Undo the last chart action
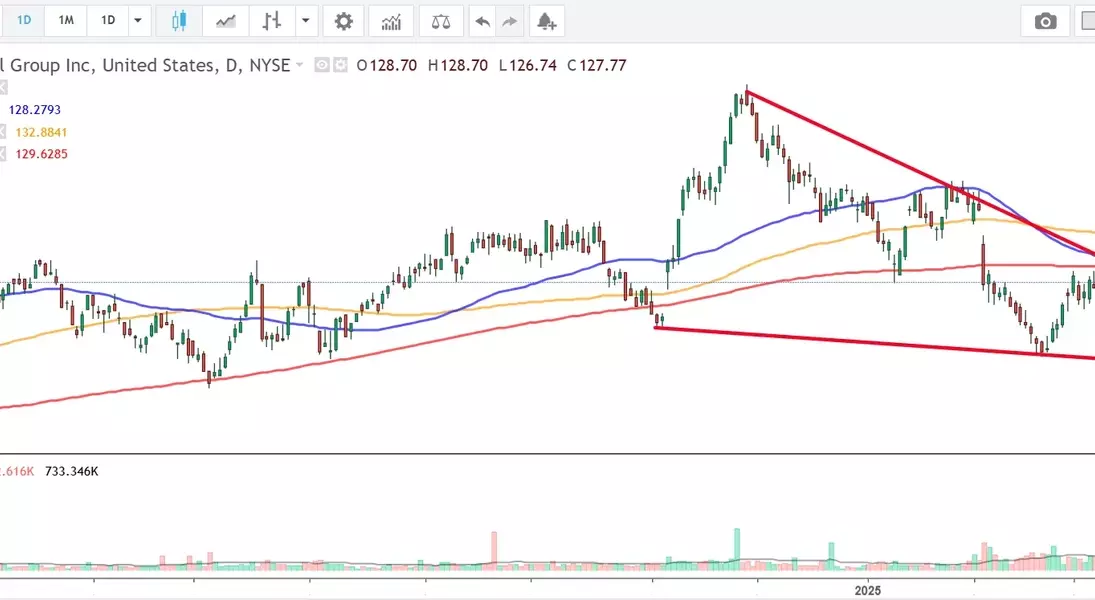This screenshot has width=1095, height=600. click(484, 21)
